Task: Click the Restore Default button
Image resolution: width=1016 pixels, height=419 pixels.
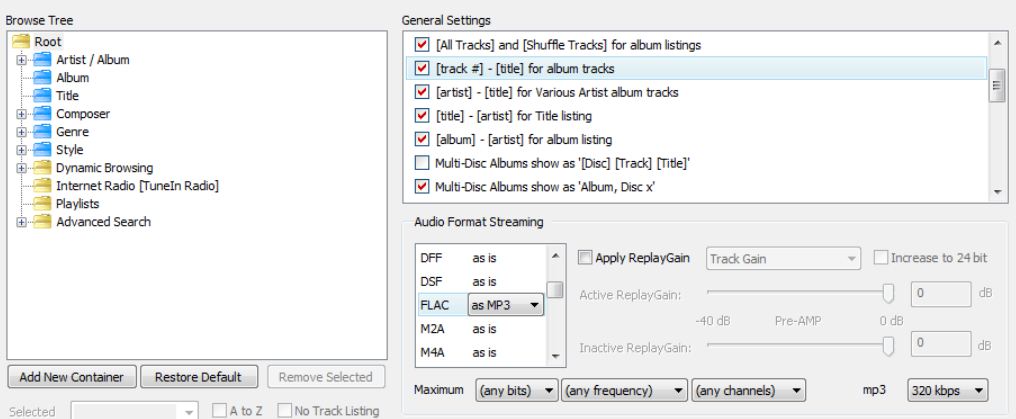Action: coord(197,377)
